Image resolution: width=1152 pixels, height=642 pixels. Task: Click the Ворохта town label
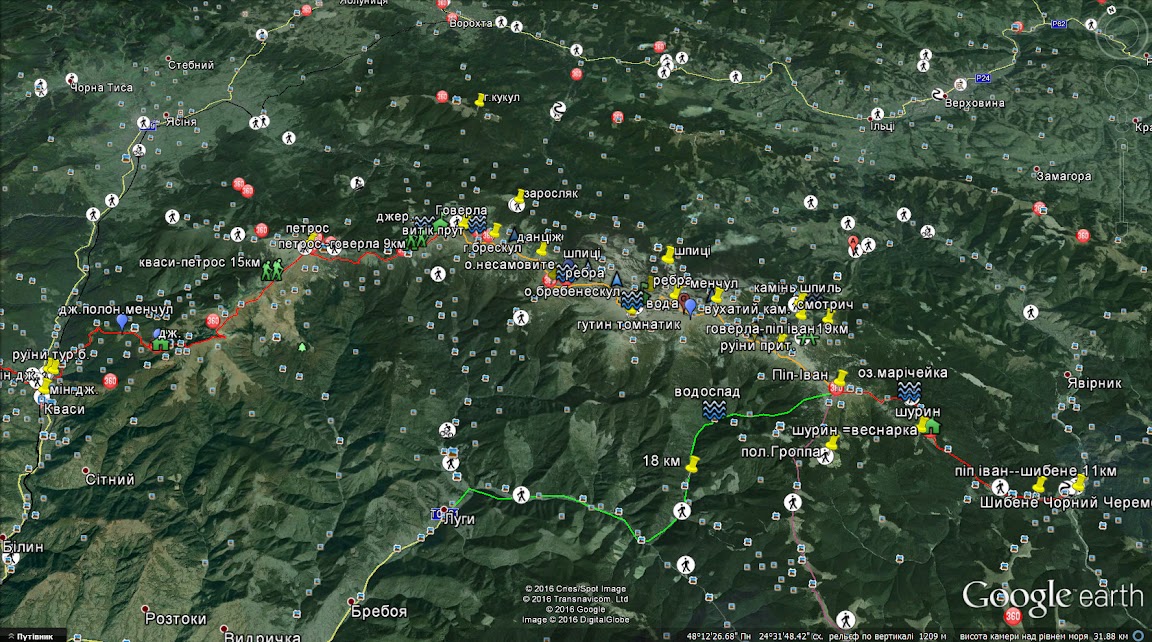pyautogui.click(x=471, y=24)
